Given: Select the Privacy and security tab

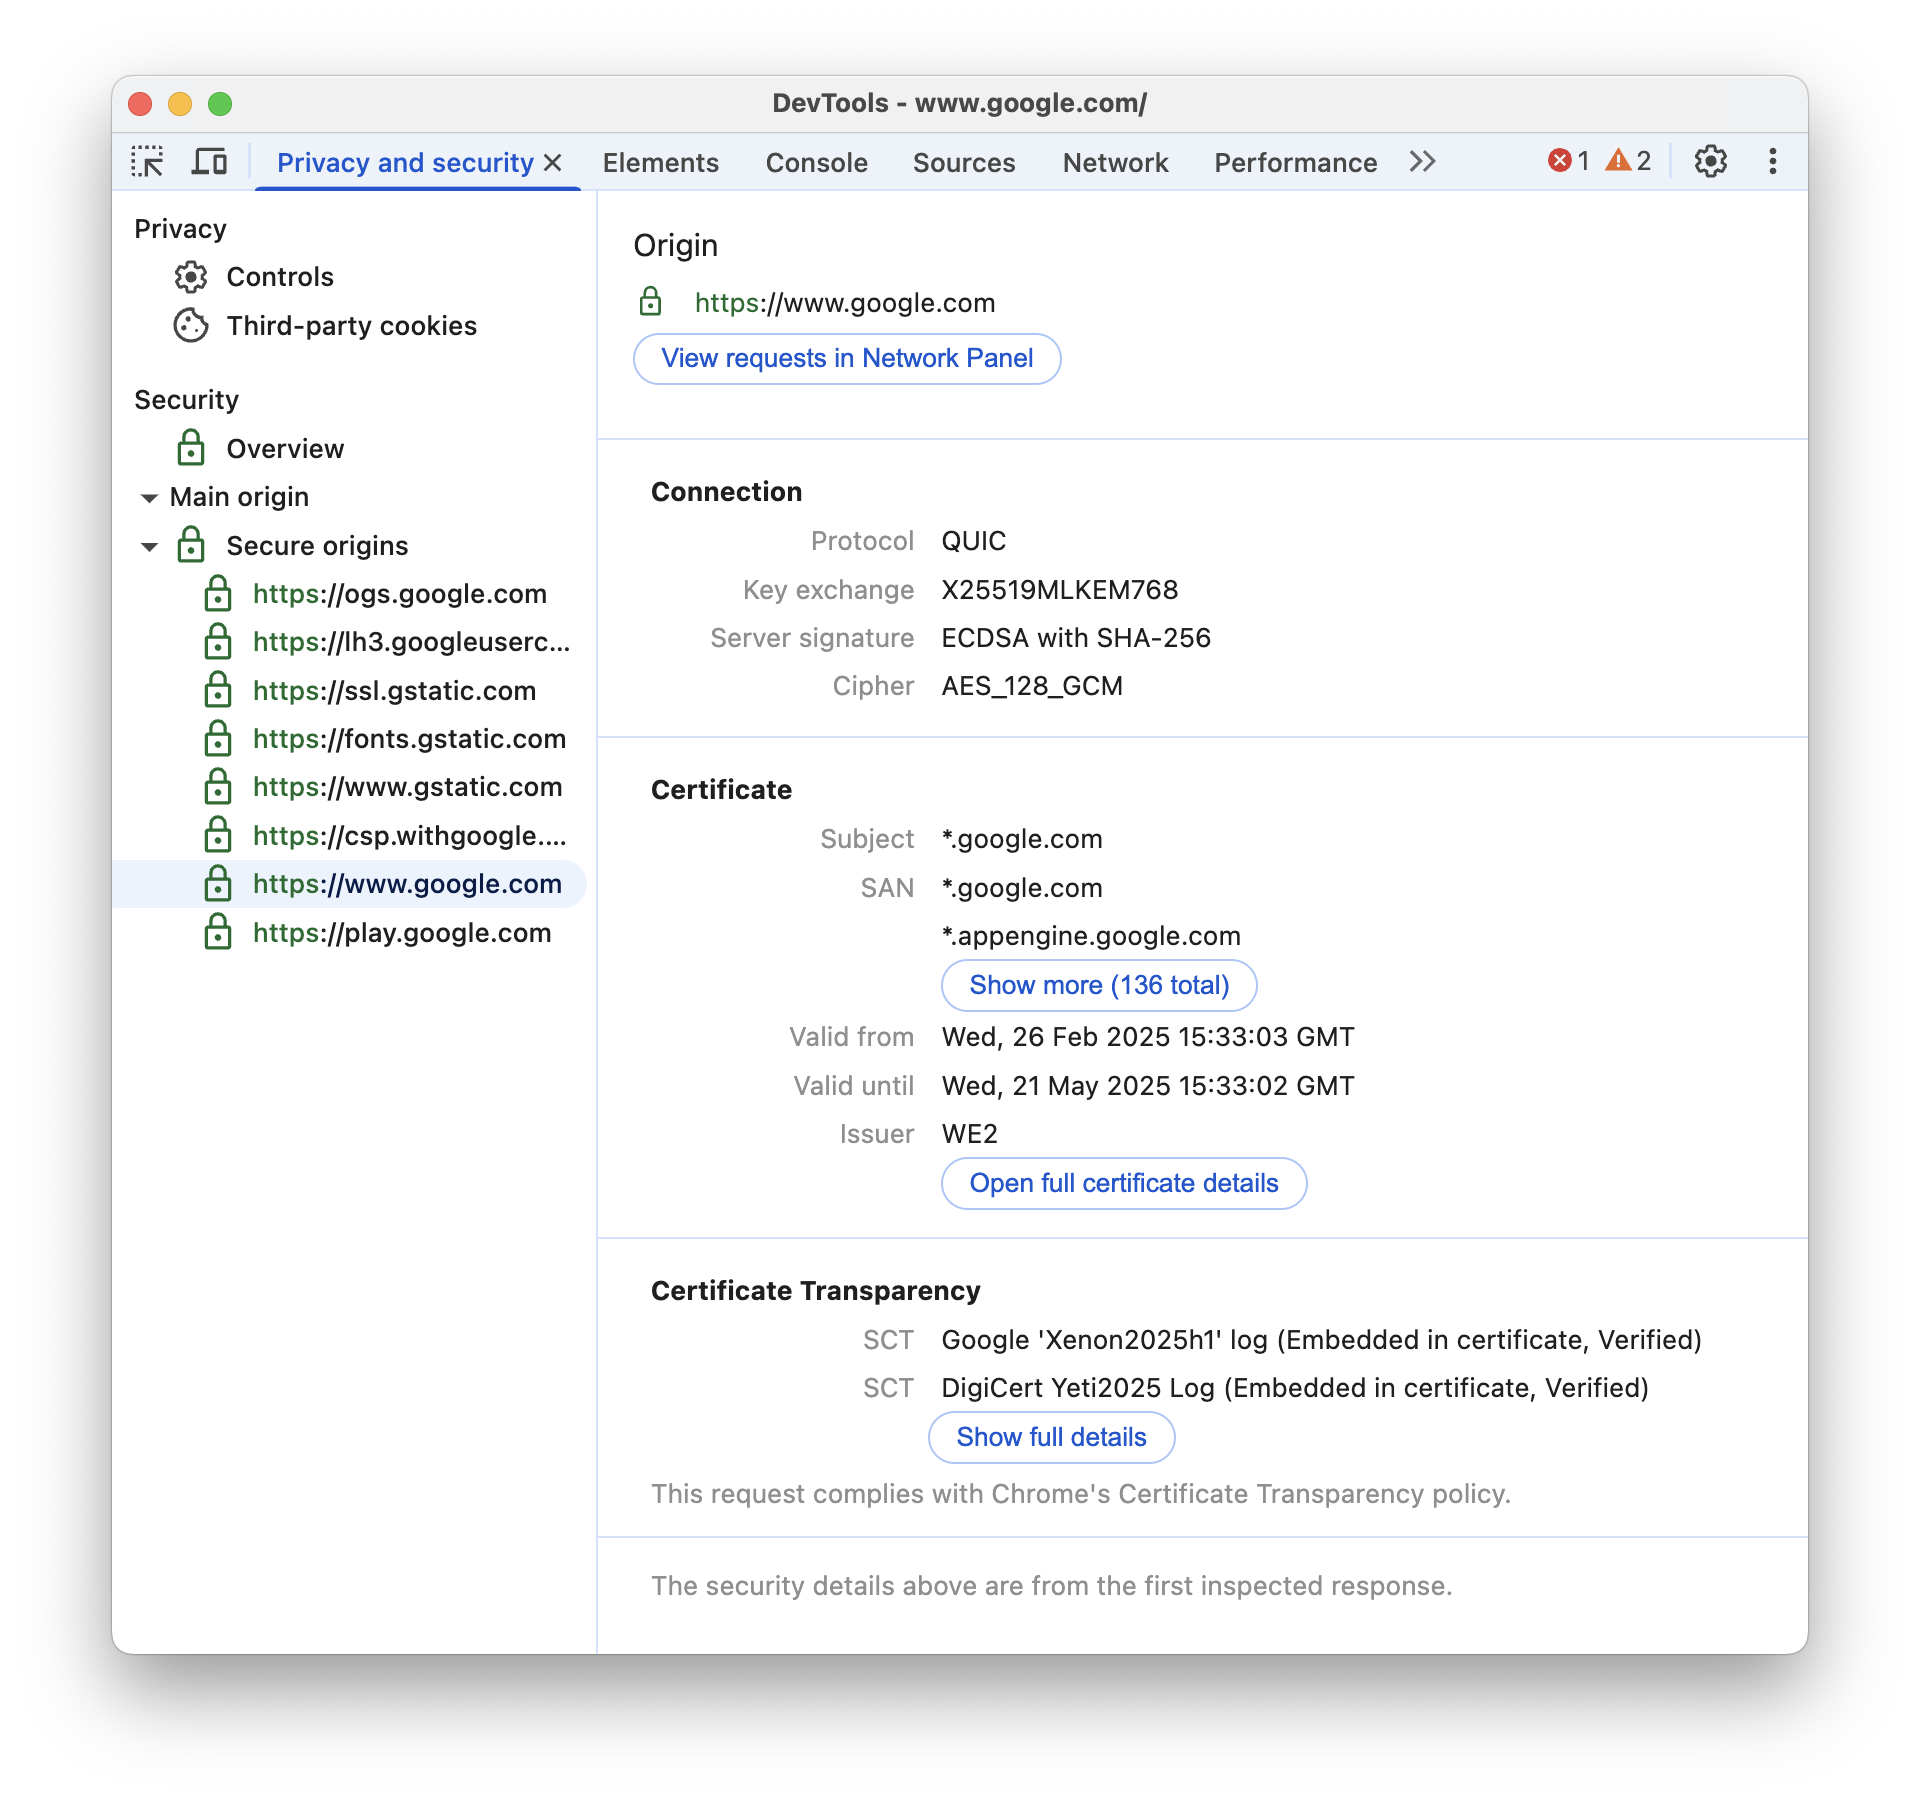Looking at the screenshot, I should (x=411, y=163).
